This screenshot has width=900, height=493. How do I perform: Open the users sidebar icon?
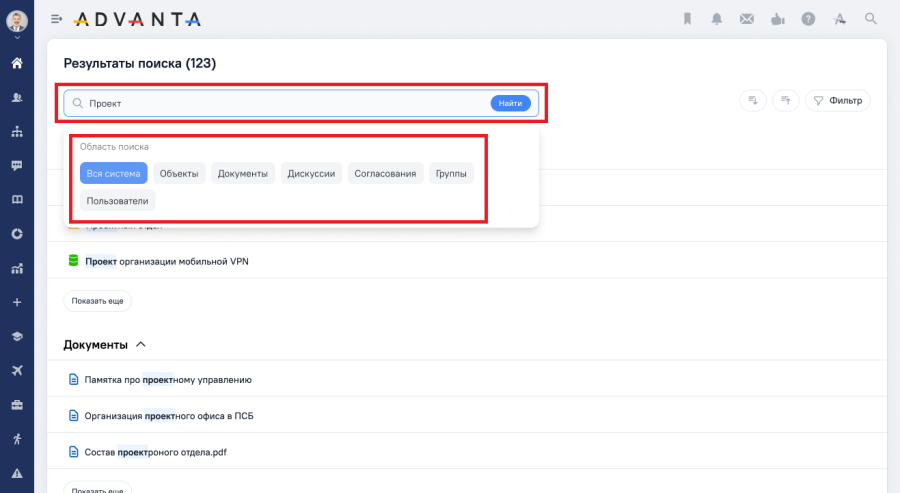pos(17,98)
